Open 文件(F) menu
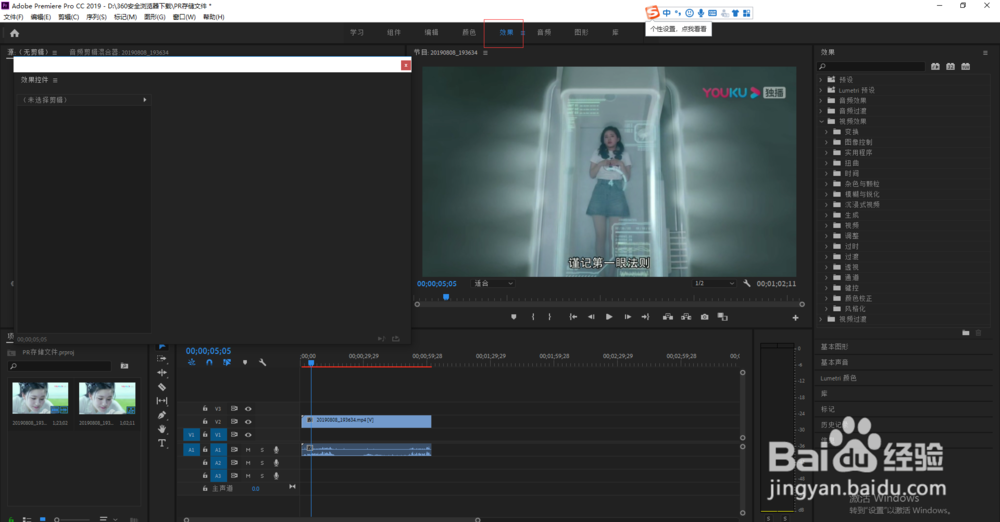This screenshot has width=1000, height=522. (x=13, y=17)
